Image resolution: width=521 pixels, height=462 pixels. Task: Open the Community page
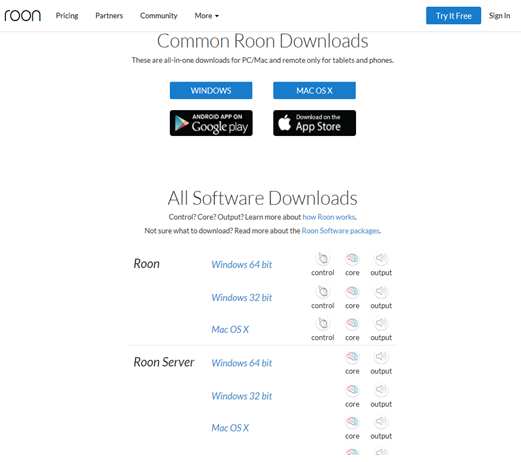point(159,16)
